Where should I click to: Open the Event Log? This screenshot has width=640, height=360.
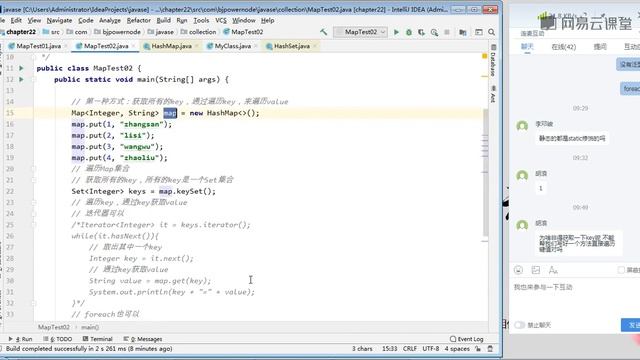(467, 339)
